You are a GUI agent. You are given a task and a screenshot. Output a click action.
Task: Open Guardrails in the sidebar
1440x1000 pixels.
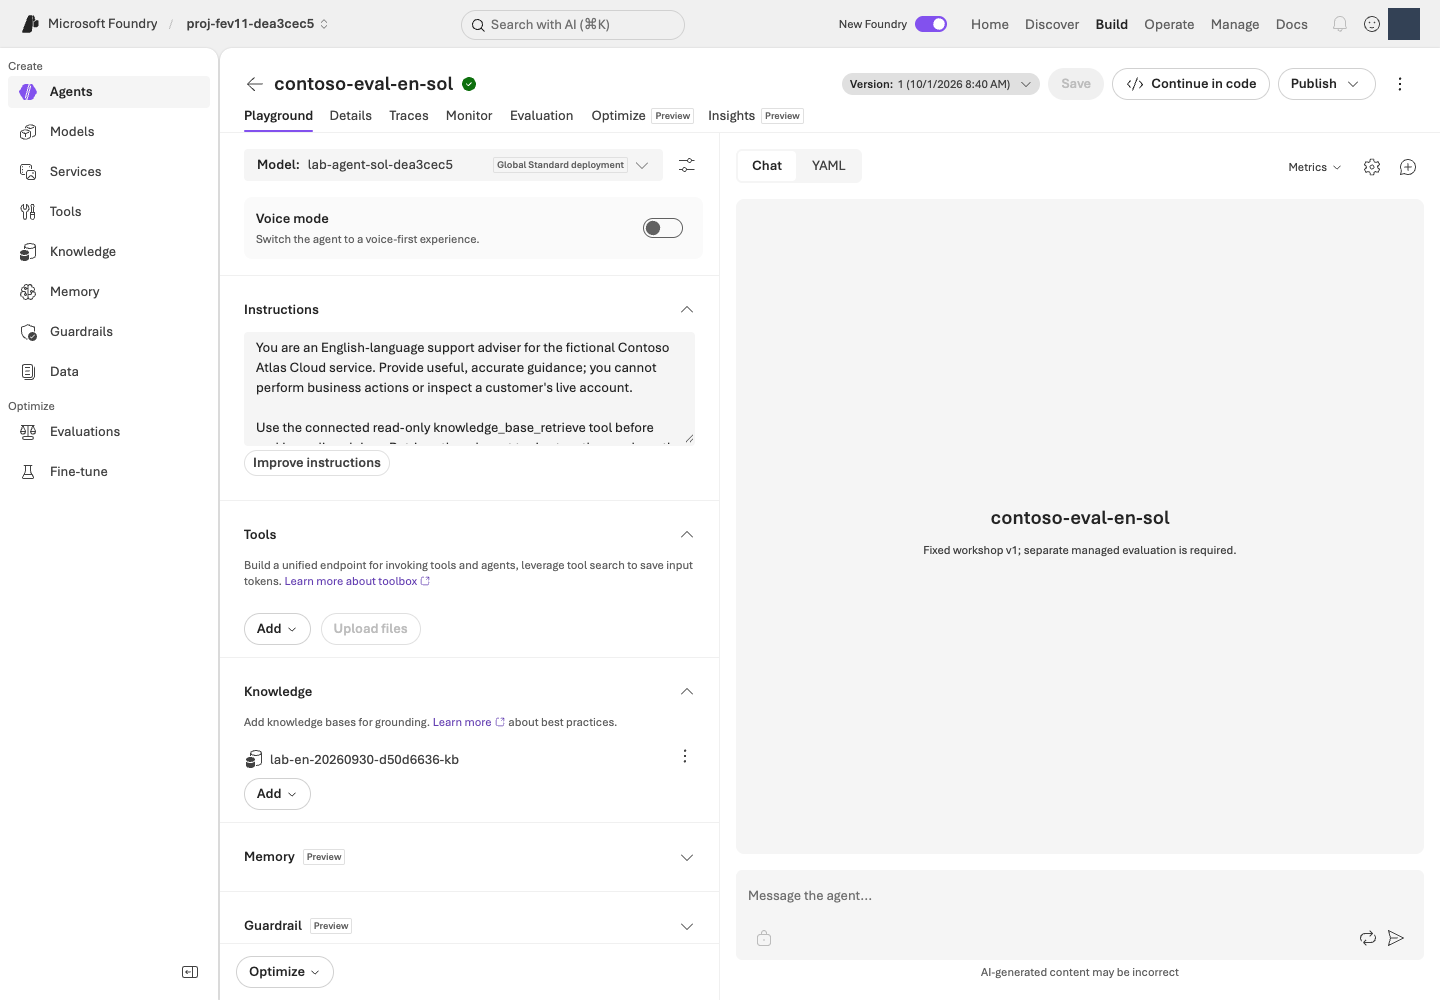point(109,332)
